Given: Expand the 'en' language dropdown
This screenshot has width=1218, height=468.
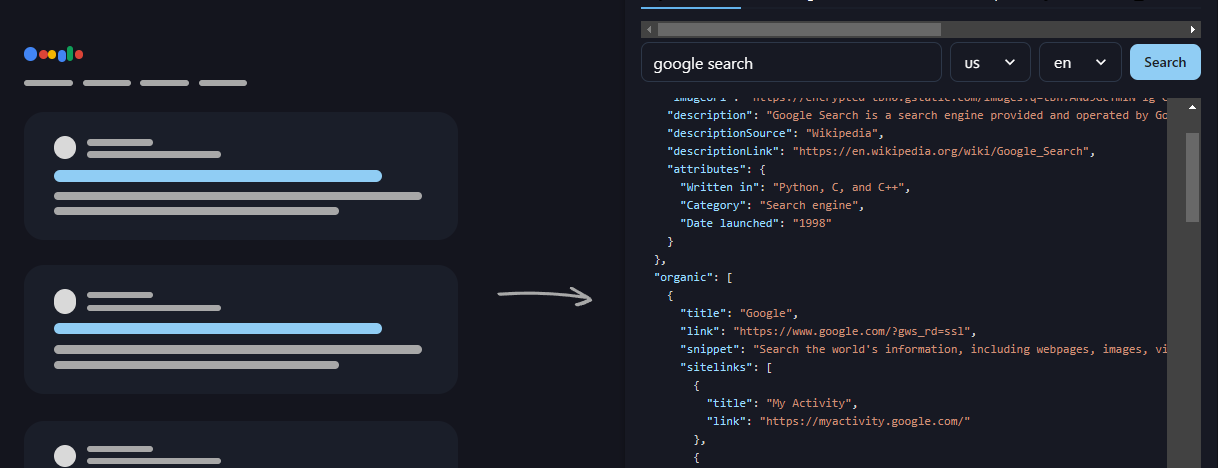Looking at the screenshot, I should [1080, 62].
